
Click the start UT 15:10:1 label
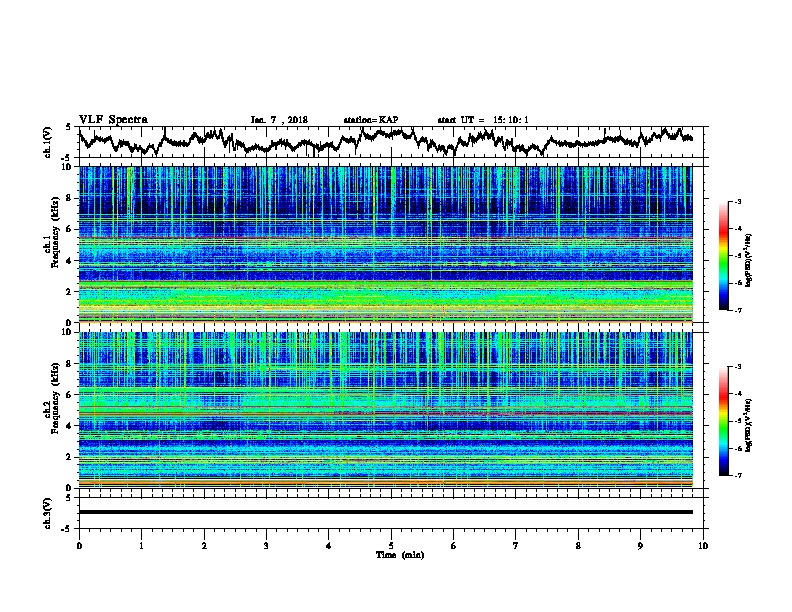pos(483,120)
